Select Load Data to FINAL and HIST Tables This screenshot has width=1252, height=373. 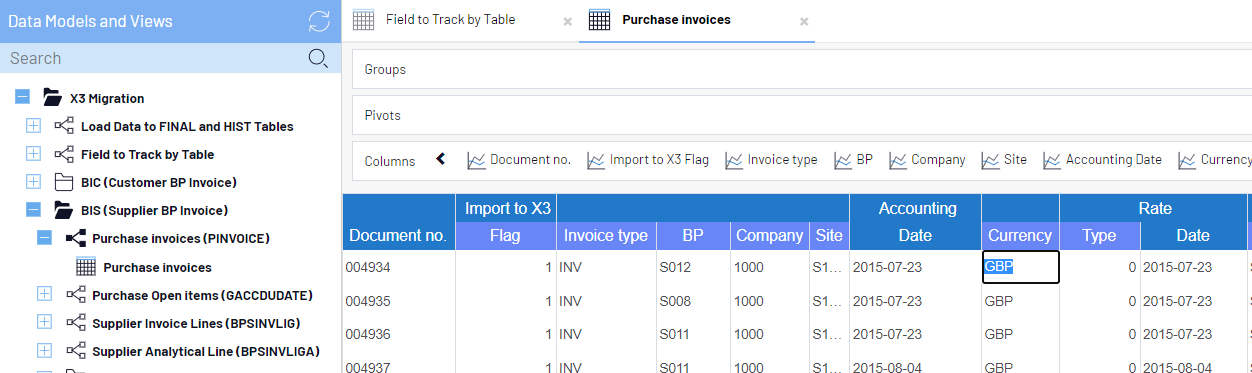[x=187, y=126]
